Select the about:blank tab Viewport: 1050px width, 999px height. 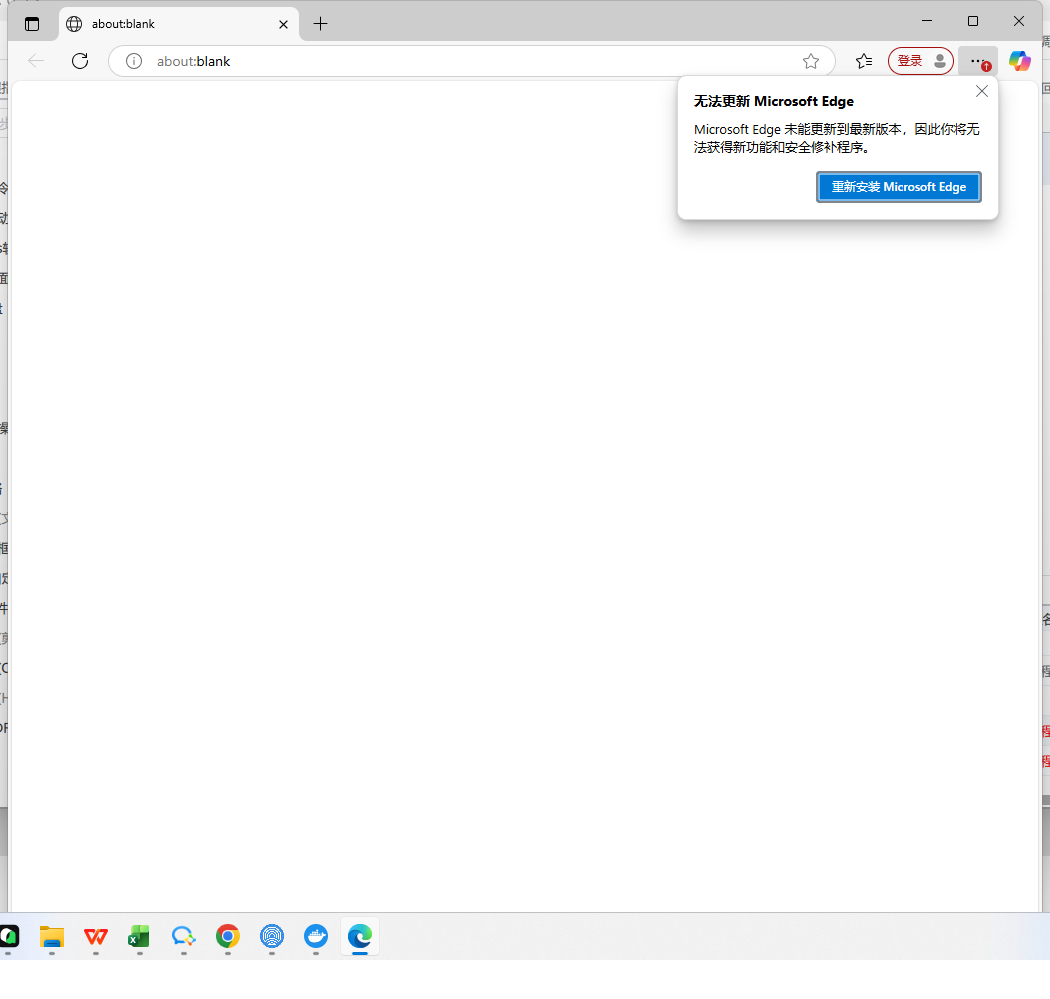(x=178, y=24)
